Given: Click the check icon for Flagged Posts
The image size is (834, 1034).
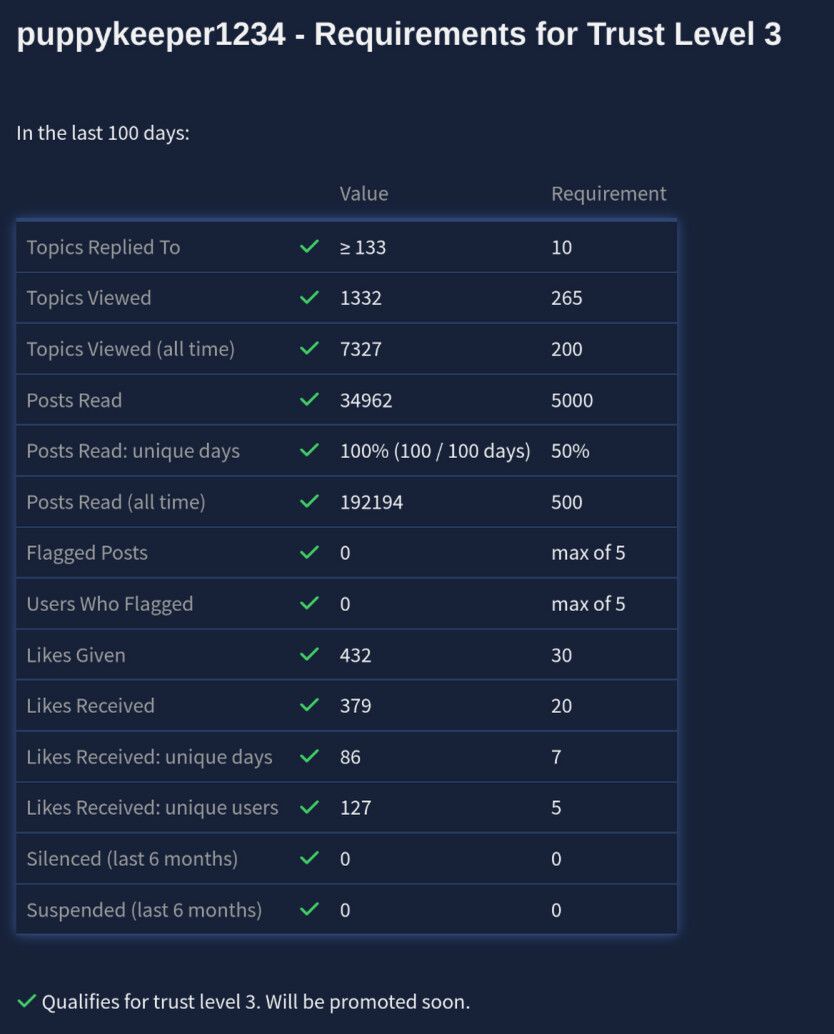Looking at the screenshot, I should 310,553.
